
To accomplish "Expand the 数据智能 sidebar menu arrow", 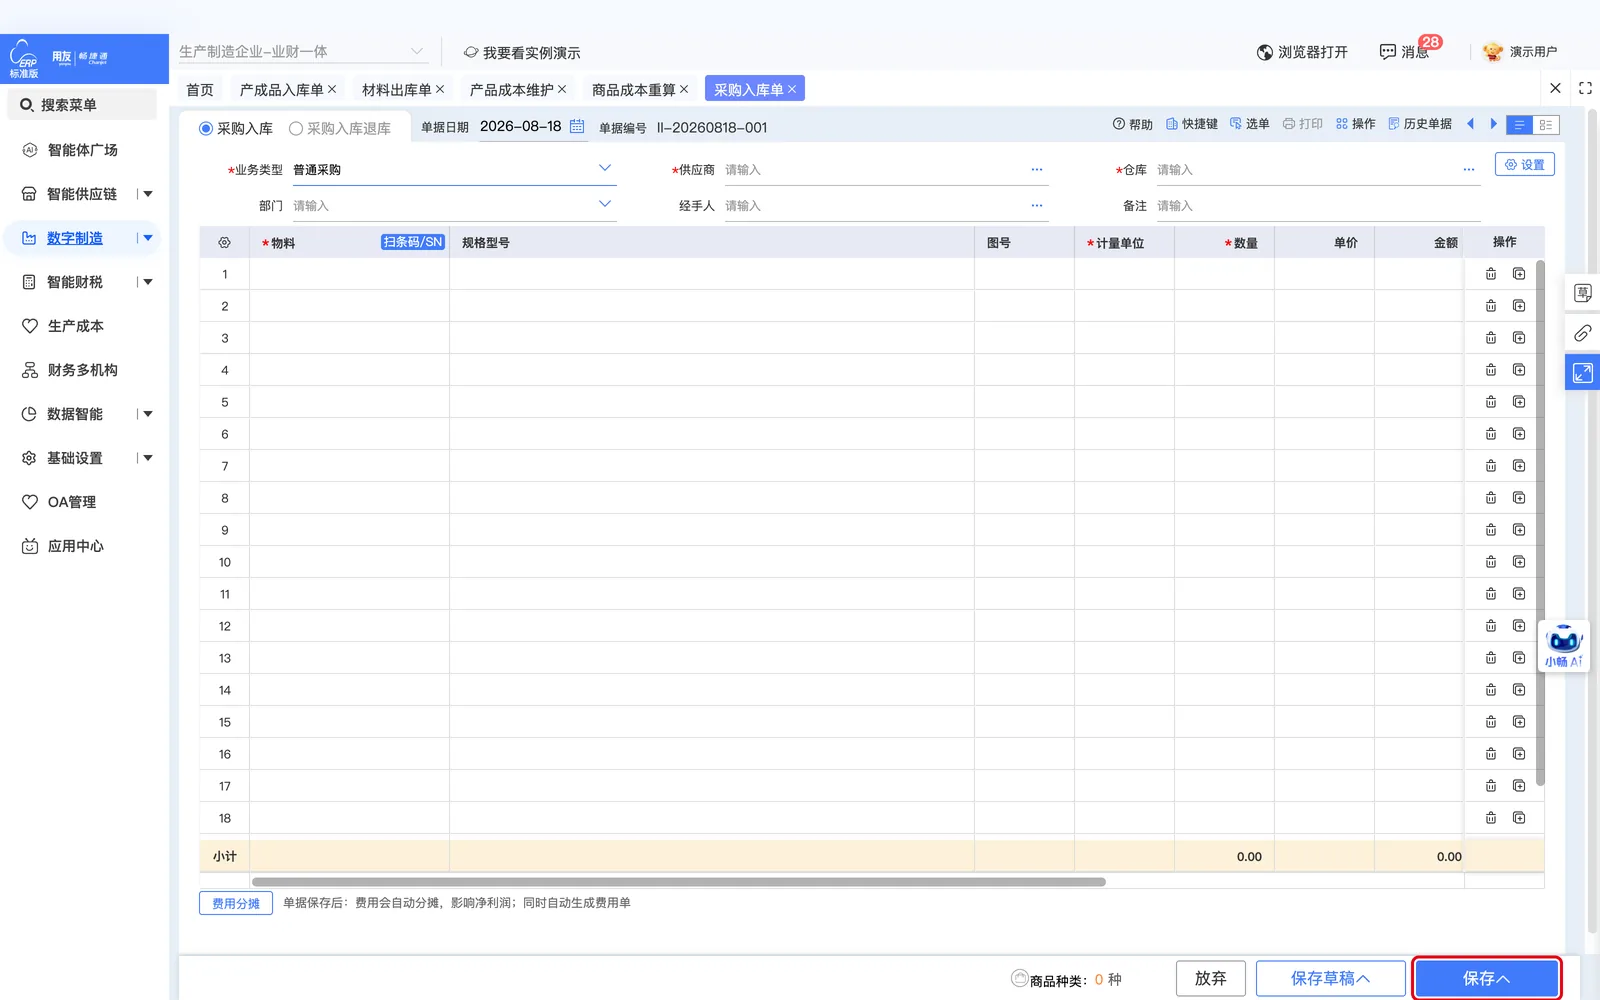I will click(x=148, y=414).
